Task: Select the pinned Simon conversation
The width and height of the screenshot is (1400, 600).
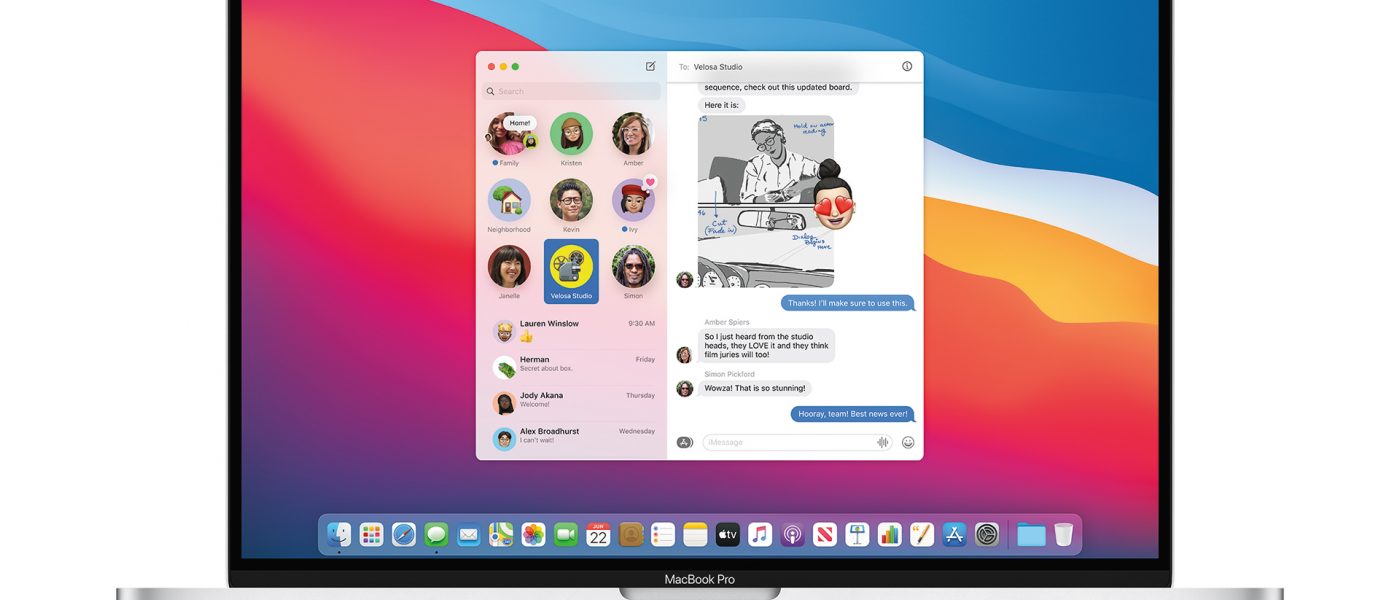Action: point(633,272)
